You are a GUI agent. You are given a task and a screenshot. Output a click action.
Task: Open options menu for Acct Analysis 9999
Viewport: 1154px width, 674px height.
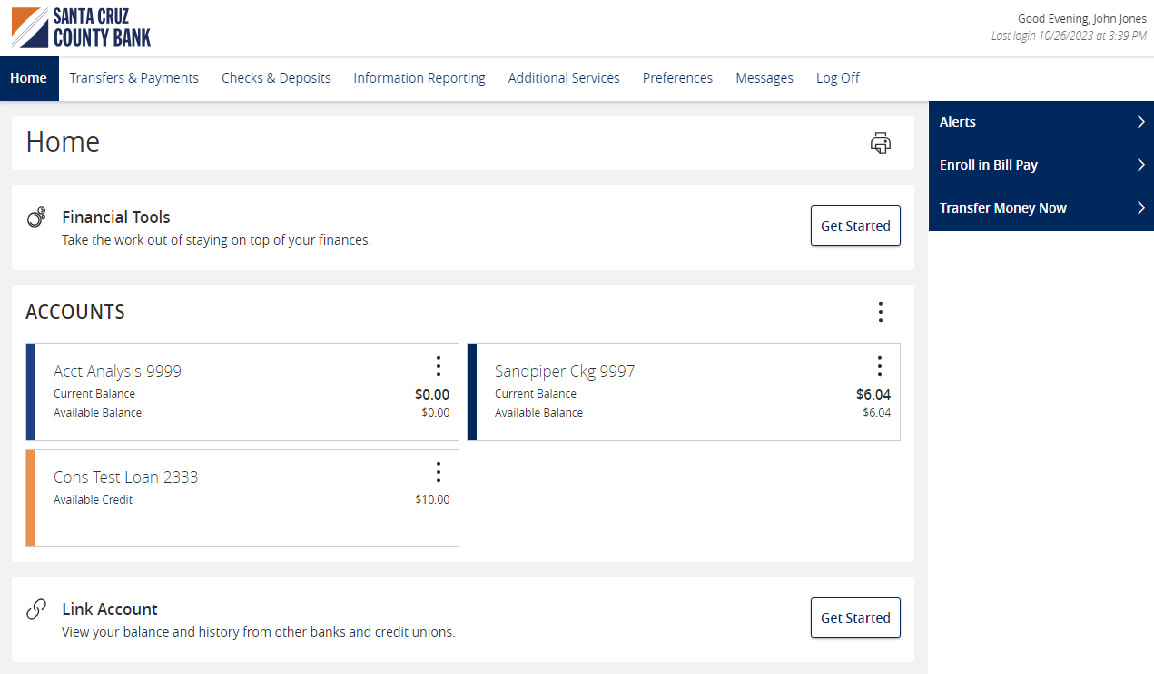point(438,366)
